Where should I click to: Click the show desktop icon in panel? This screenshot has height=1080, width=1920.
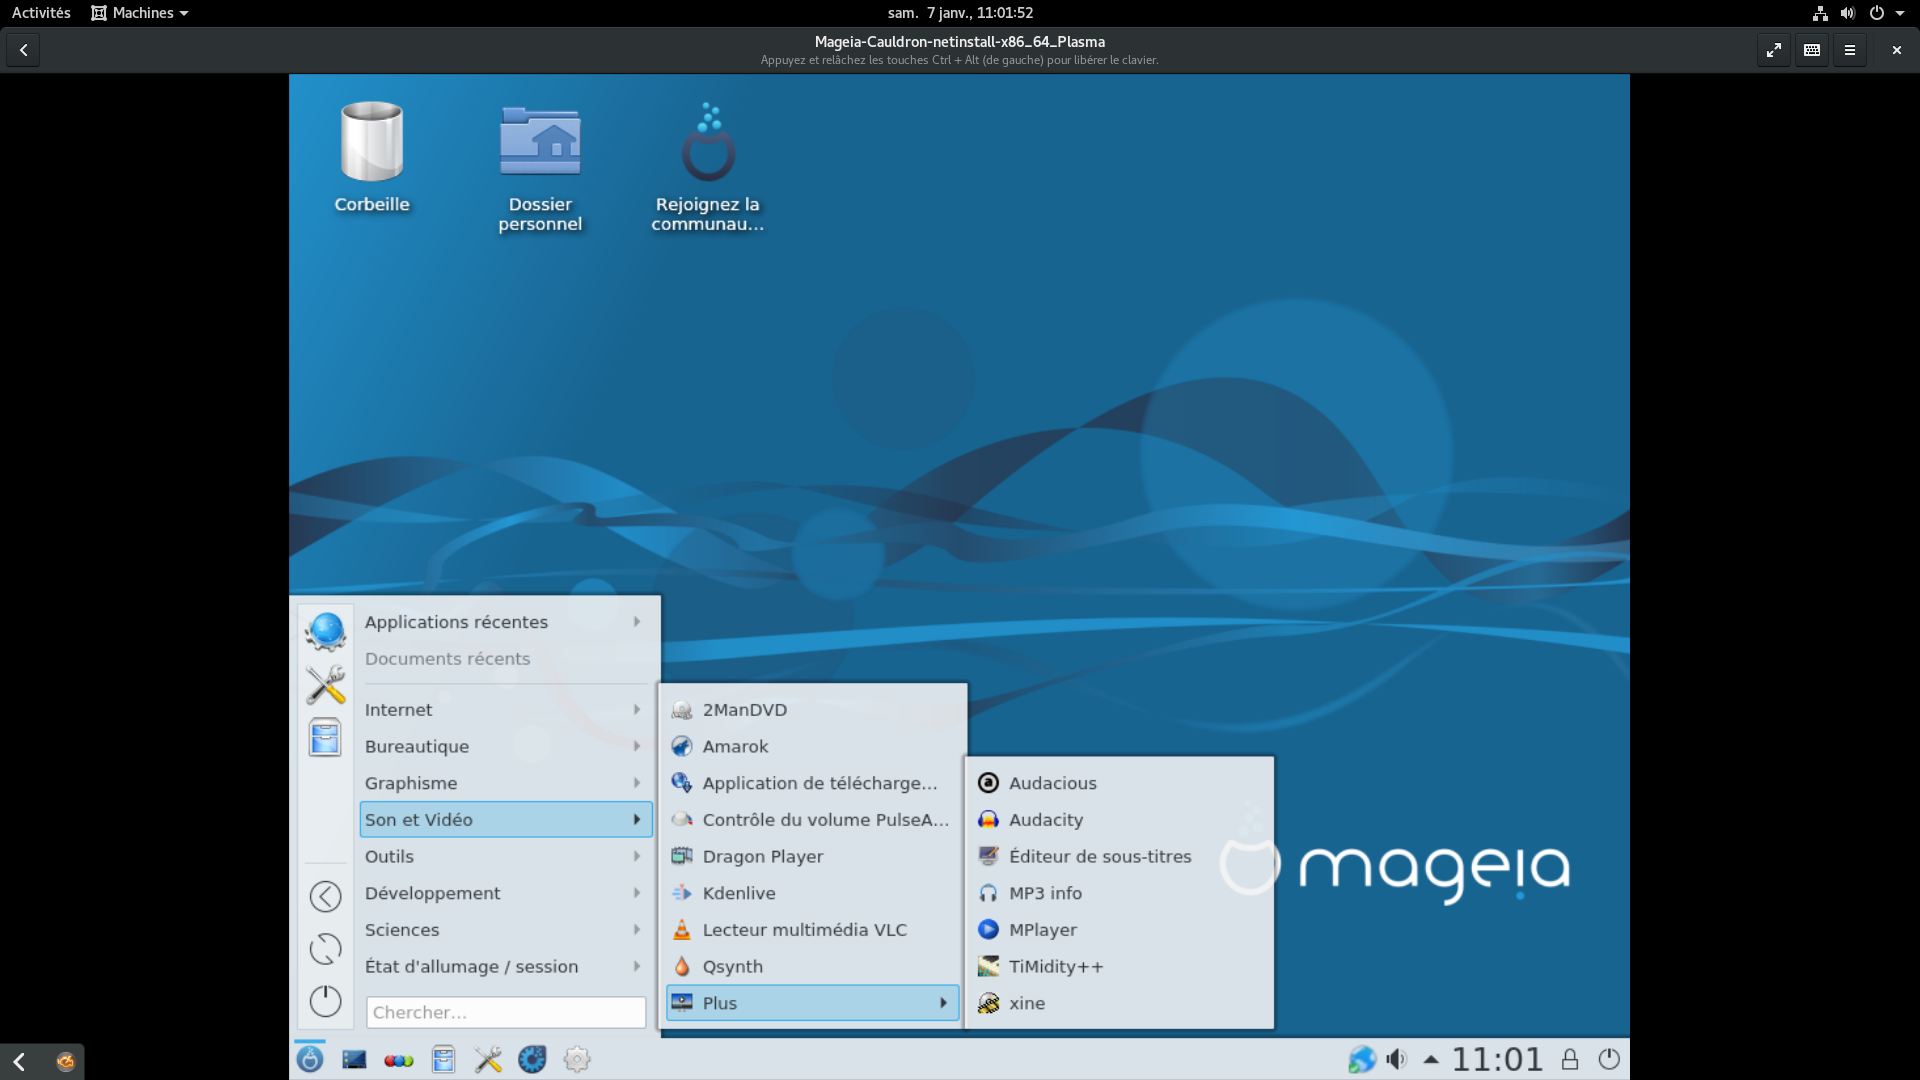(354, 1059)
